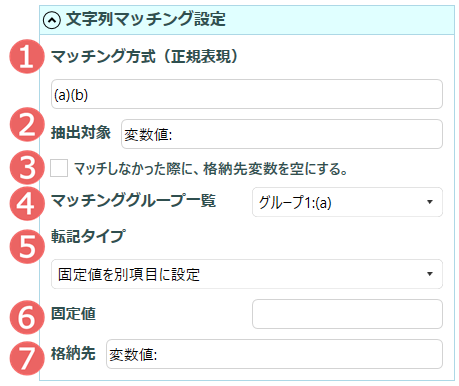Click the red number 4 marker

(x=27, y=203)
